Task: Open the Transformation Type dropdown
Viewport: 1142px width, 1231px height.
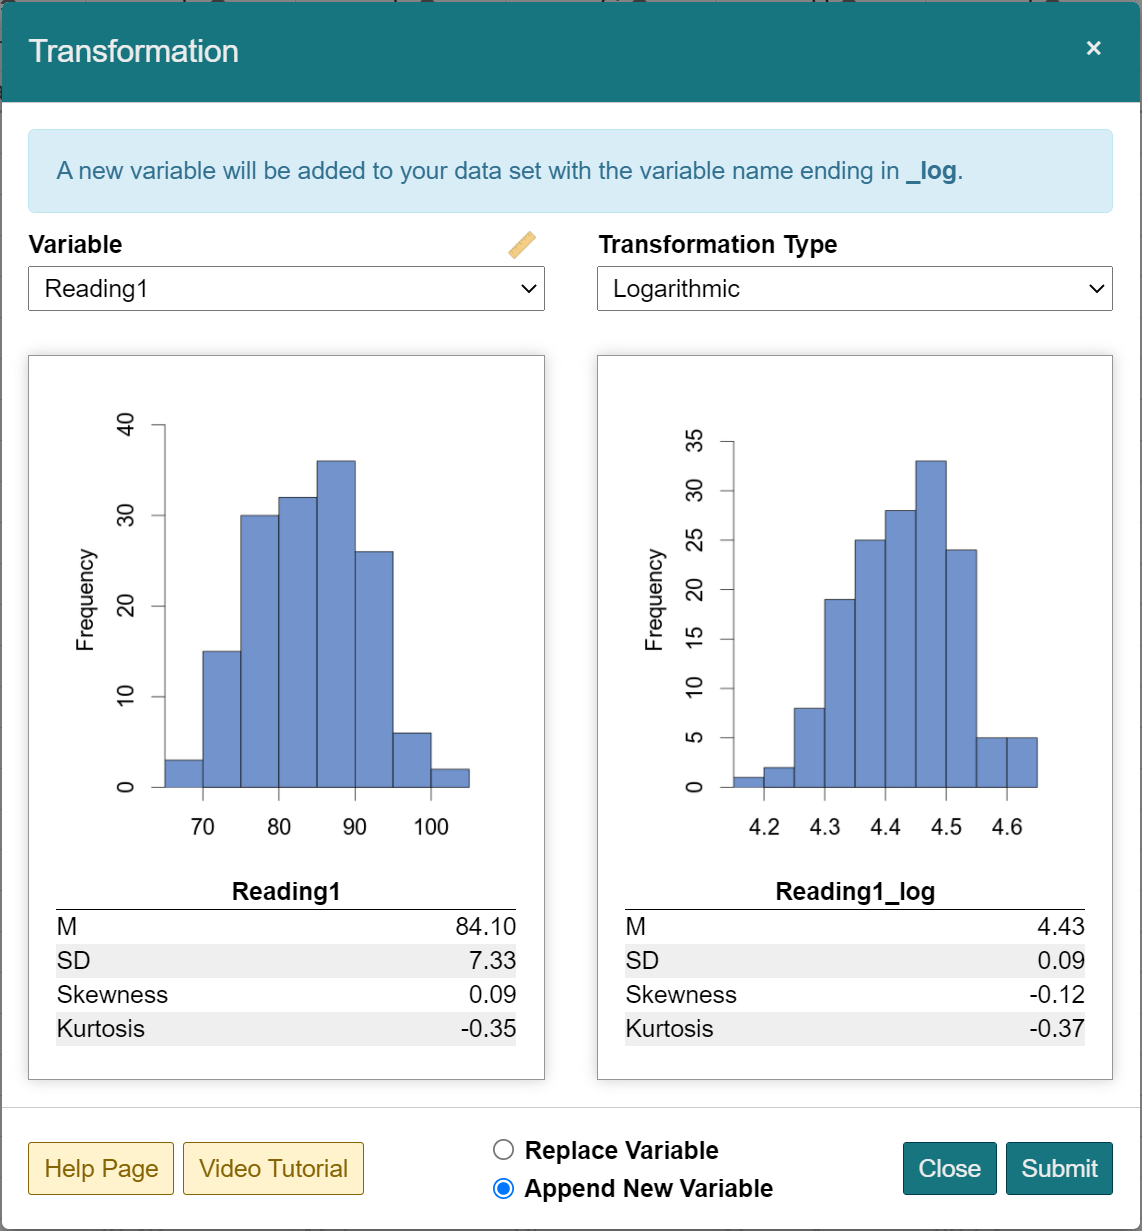Action: click(x=855, y=289)
